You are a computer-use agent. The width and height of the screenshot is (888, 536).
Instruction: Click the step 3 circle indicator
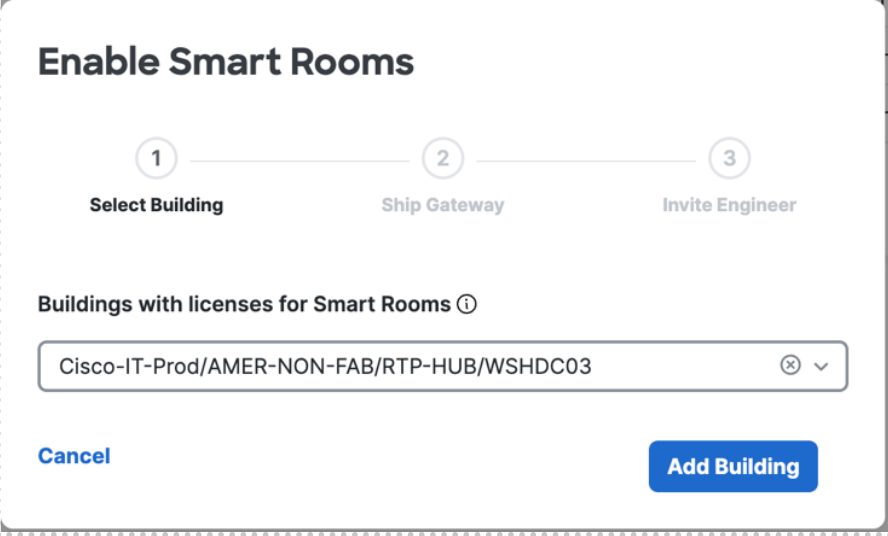point(729,158)
